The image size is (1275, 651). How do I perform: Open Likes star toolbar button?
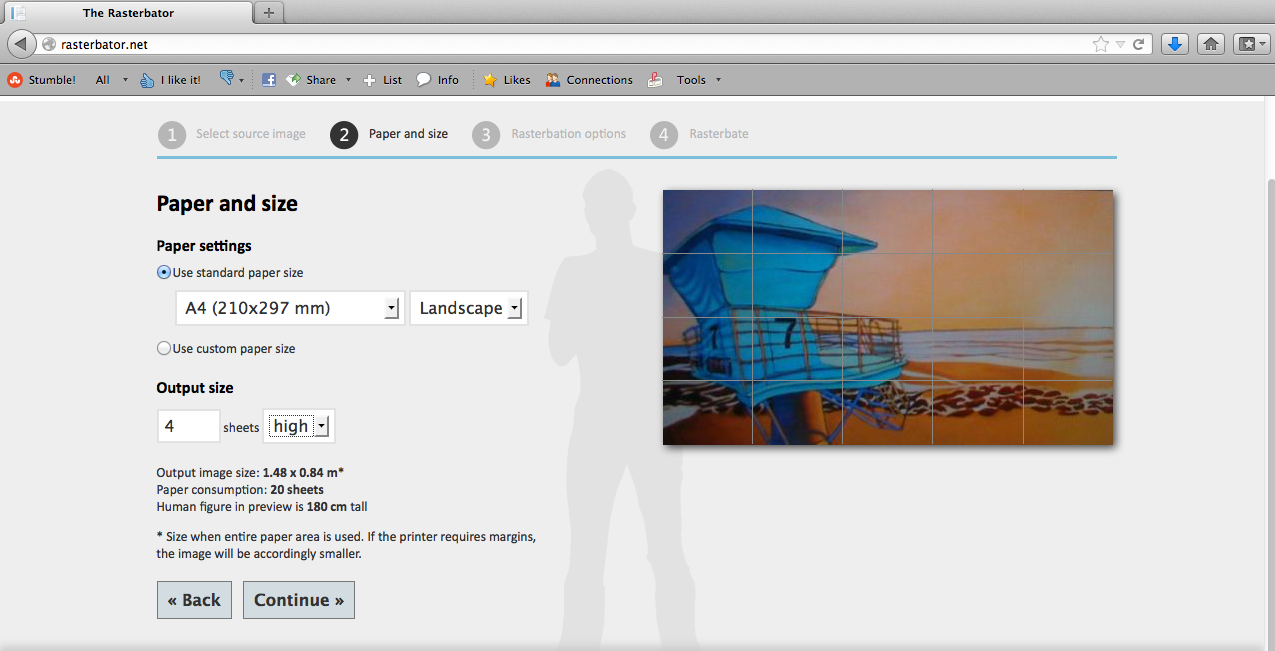click(507, 80)
